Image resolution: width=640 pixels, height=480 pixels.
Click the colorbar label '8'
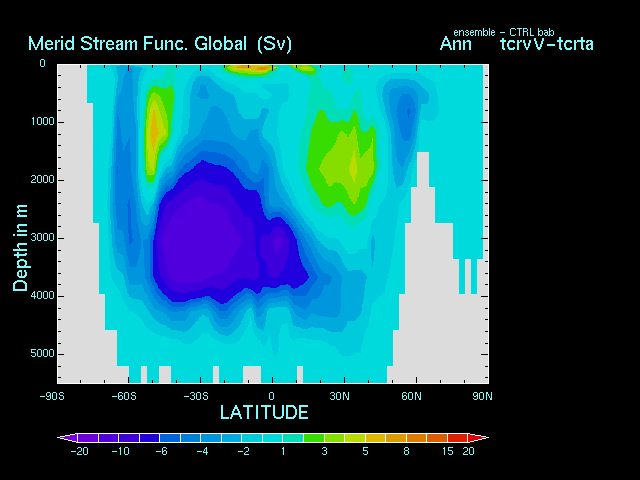pyautogui.click(x=406, y=451)
